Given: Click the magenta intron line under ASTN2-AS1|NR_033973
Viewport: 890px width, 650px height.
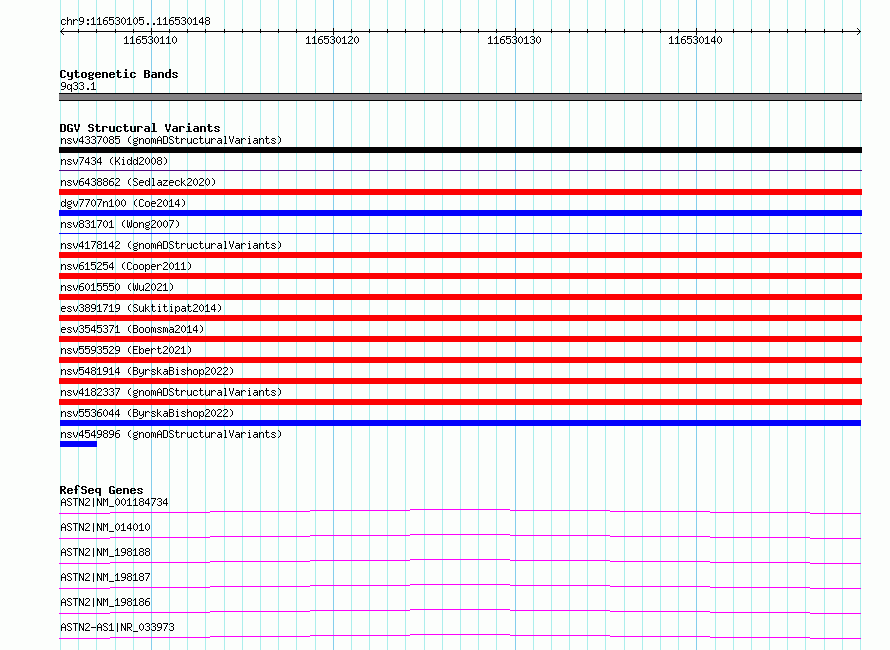Looking at the screenshot, I should point(460,636).
